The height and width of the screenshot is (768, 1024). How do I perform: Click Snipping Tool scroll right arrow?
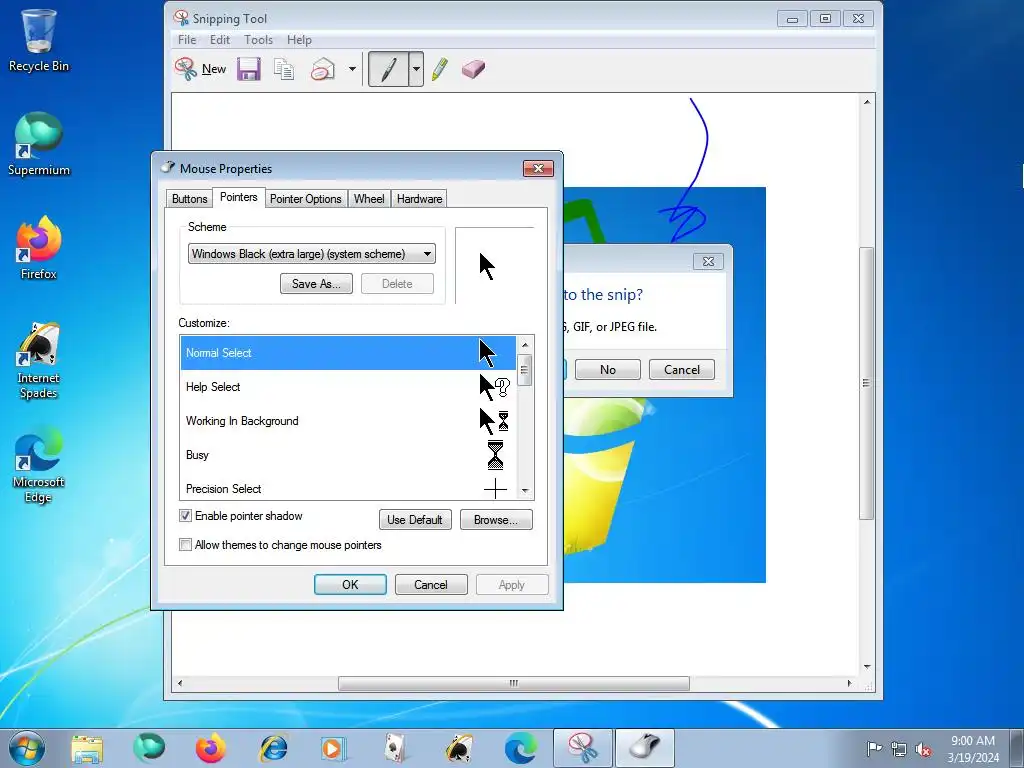tap(849, 683)
